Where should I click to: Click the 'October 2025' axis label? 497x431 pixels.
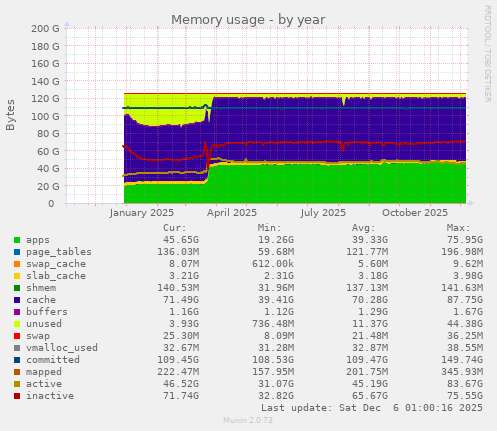click(x=415, y=213)
